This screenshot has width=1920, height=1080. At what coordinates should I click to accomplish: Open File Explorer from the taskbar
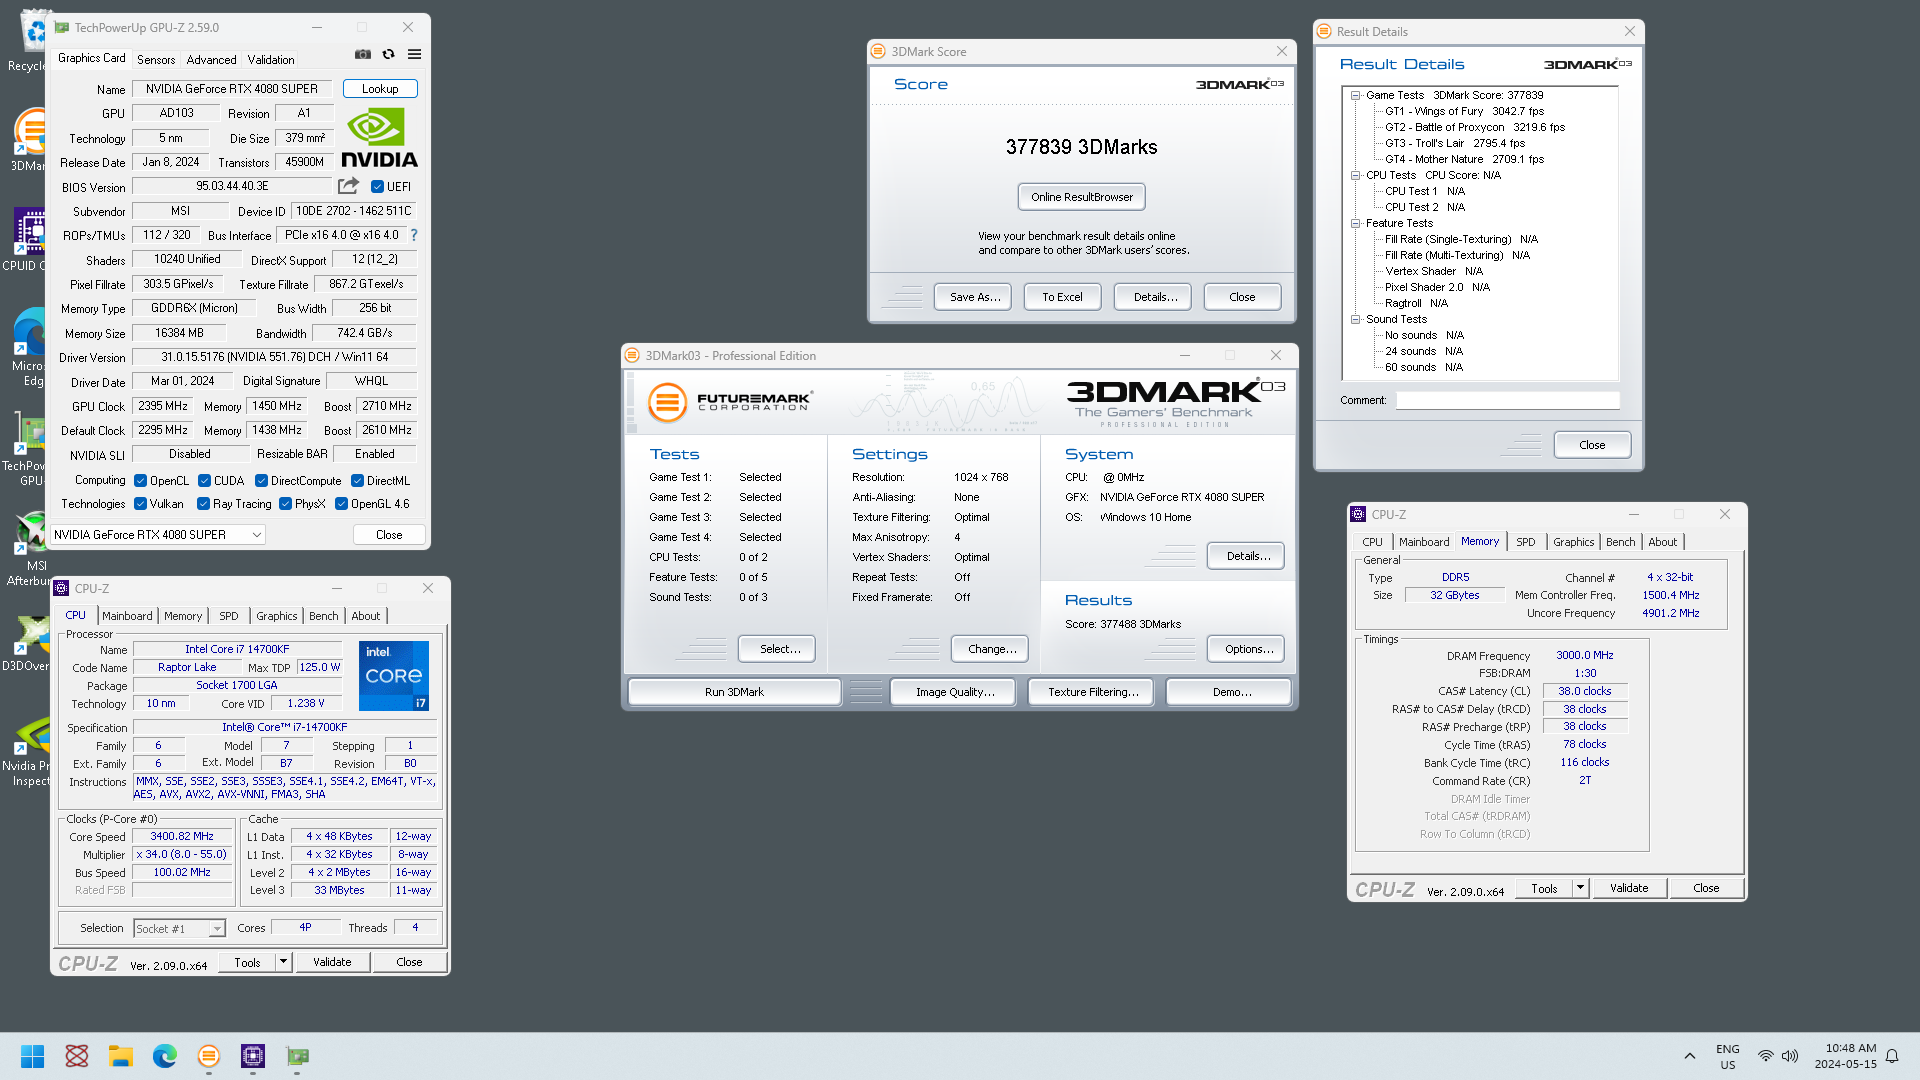coord(121,1056)
